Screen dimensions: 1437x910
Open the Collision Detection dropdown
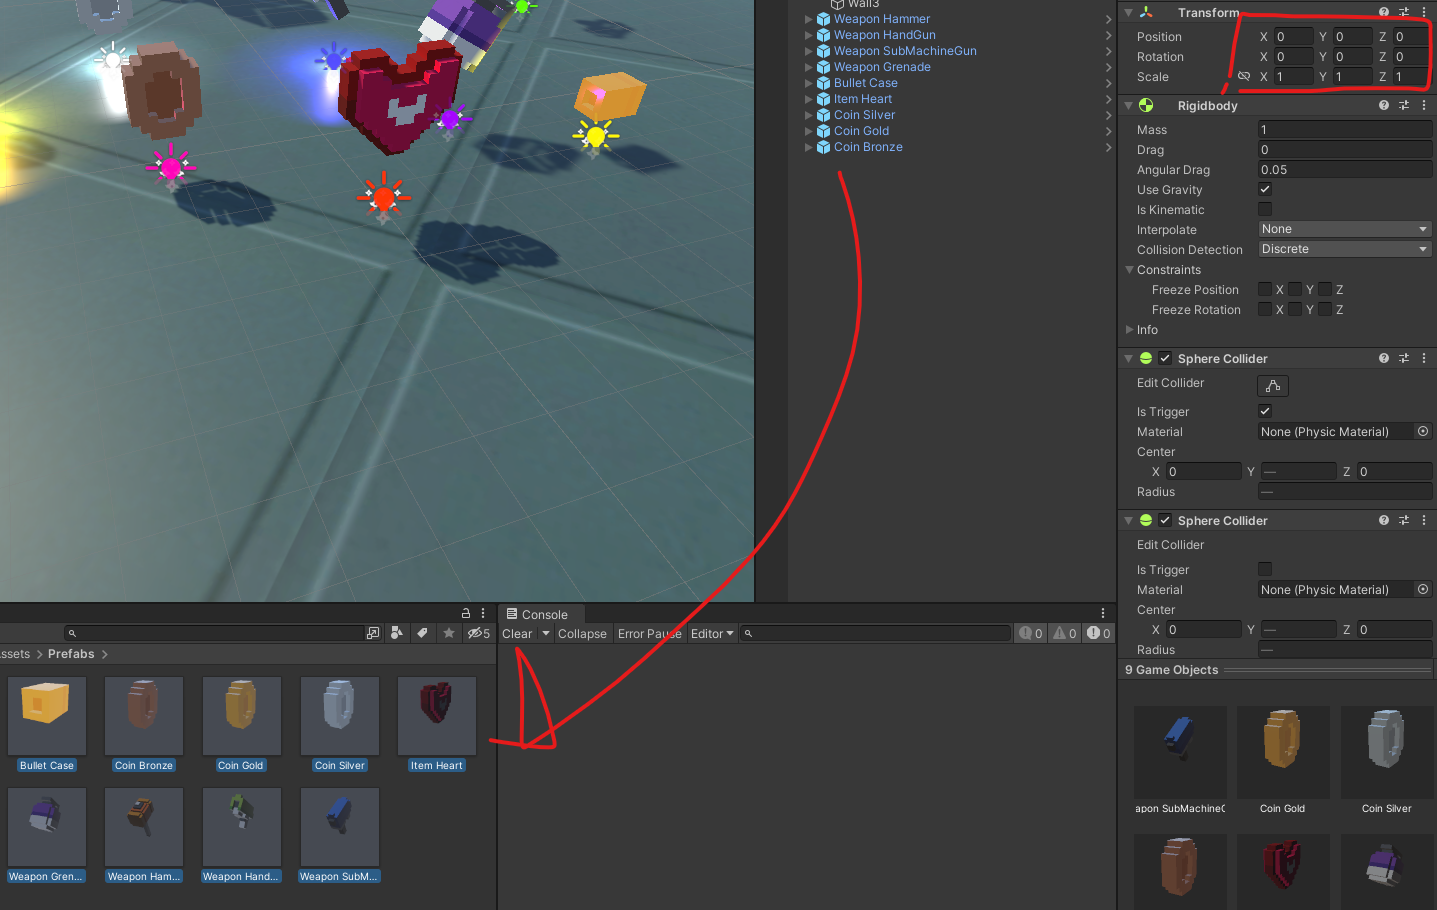tap(1344, 249)
